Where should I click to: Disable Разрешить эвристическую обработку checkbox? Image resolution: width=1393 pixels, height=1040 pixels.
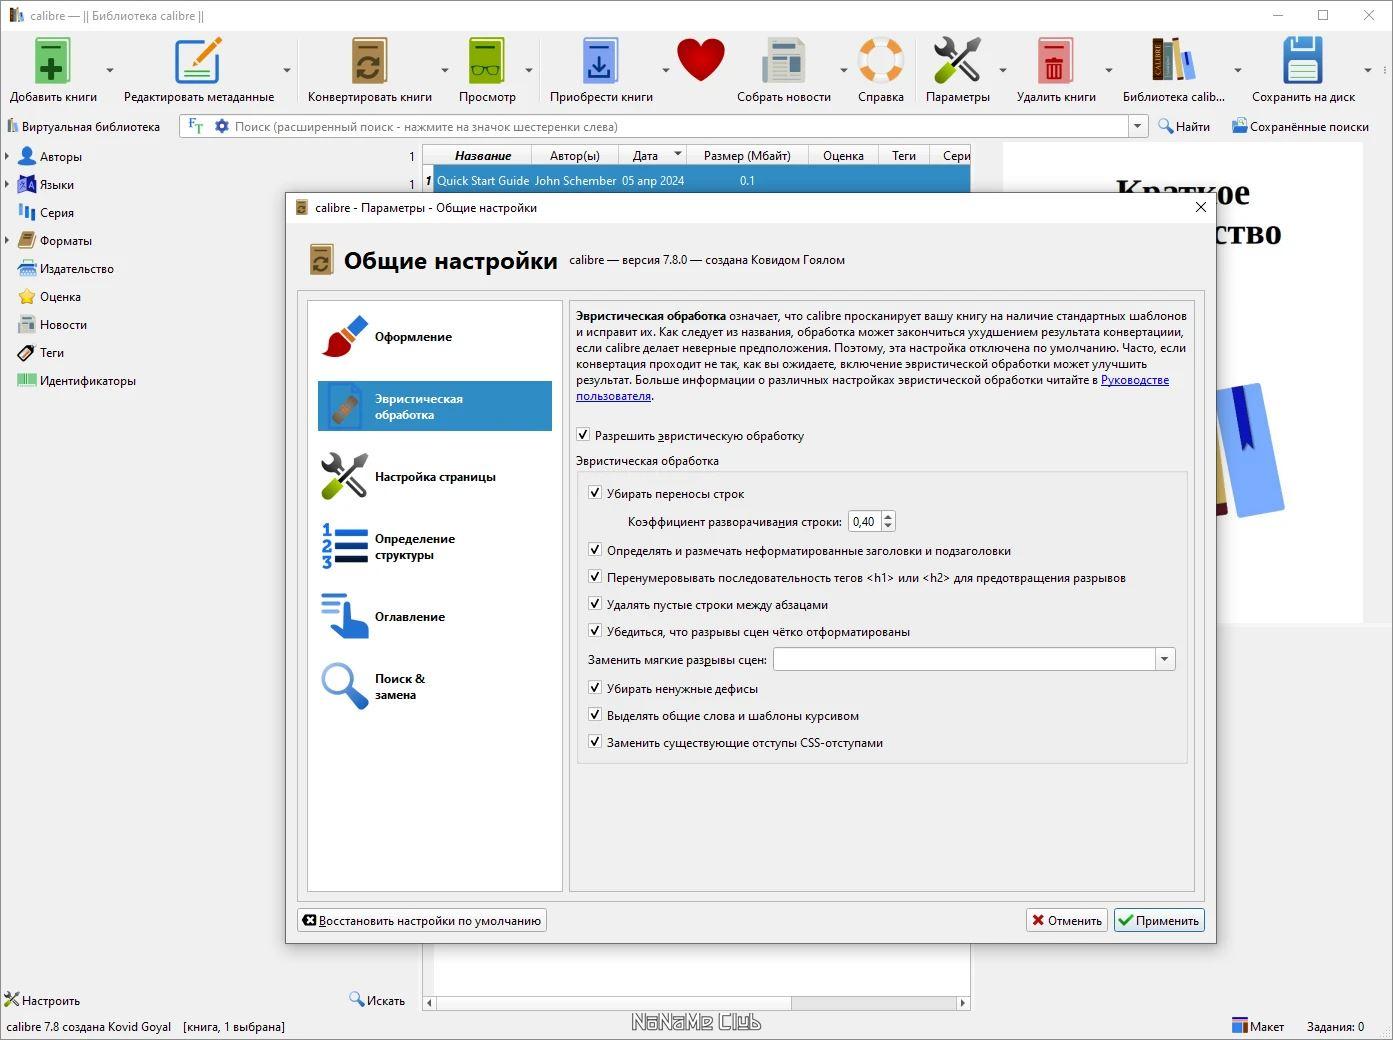pos(583,435)
